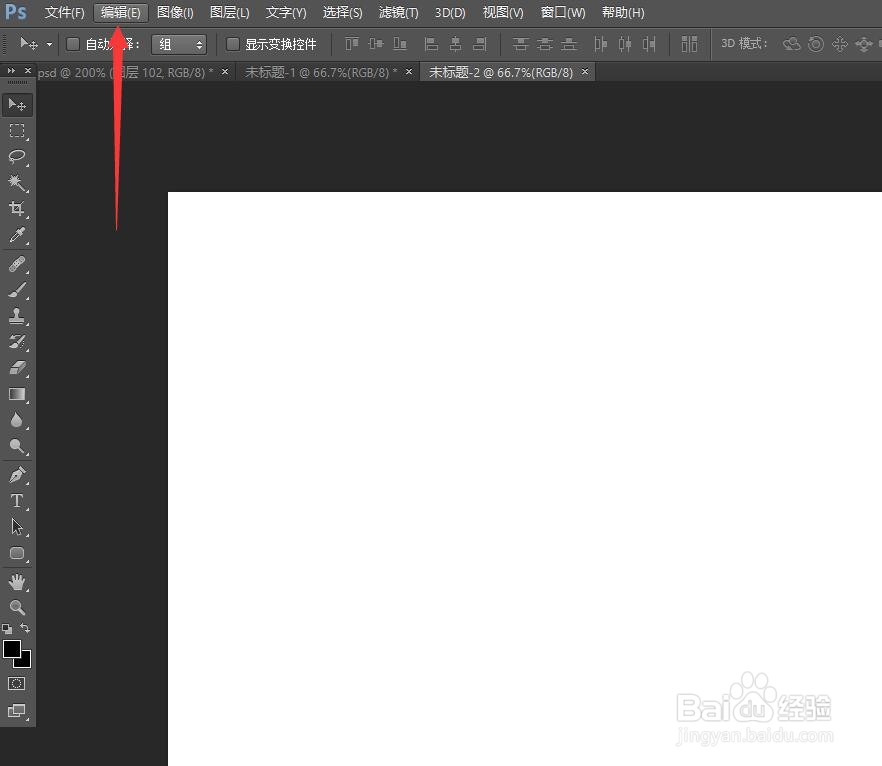Select the Blur tool
The image size is (882, 766).
click(x=17, y=420)
